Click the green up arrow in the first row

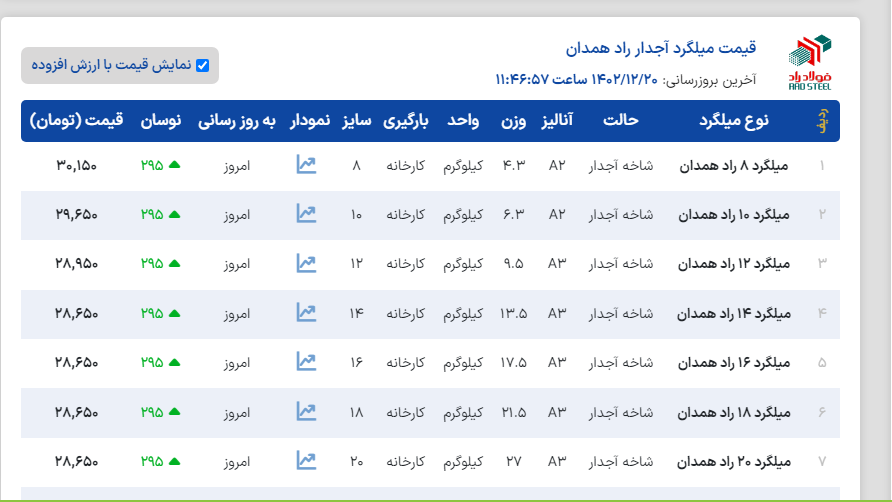pyautogui.click(x=174, y=165)
